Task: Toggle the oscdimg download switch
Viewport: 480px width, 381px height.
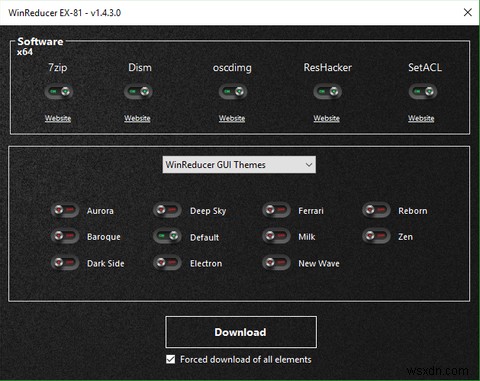Action: pyautogui.click(x=233, y=91)
